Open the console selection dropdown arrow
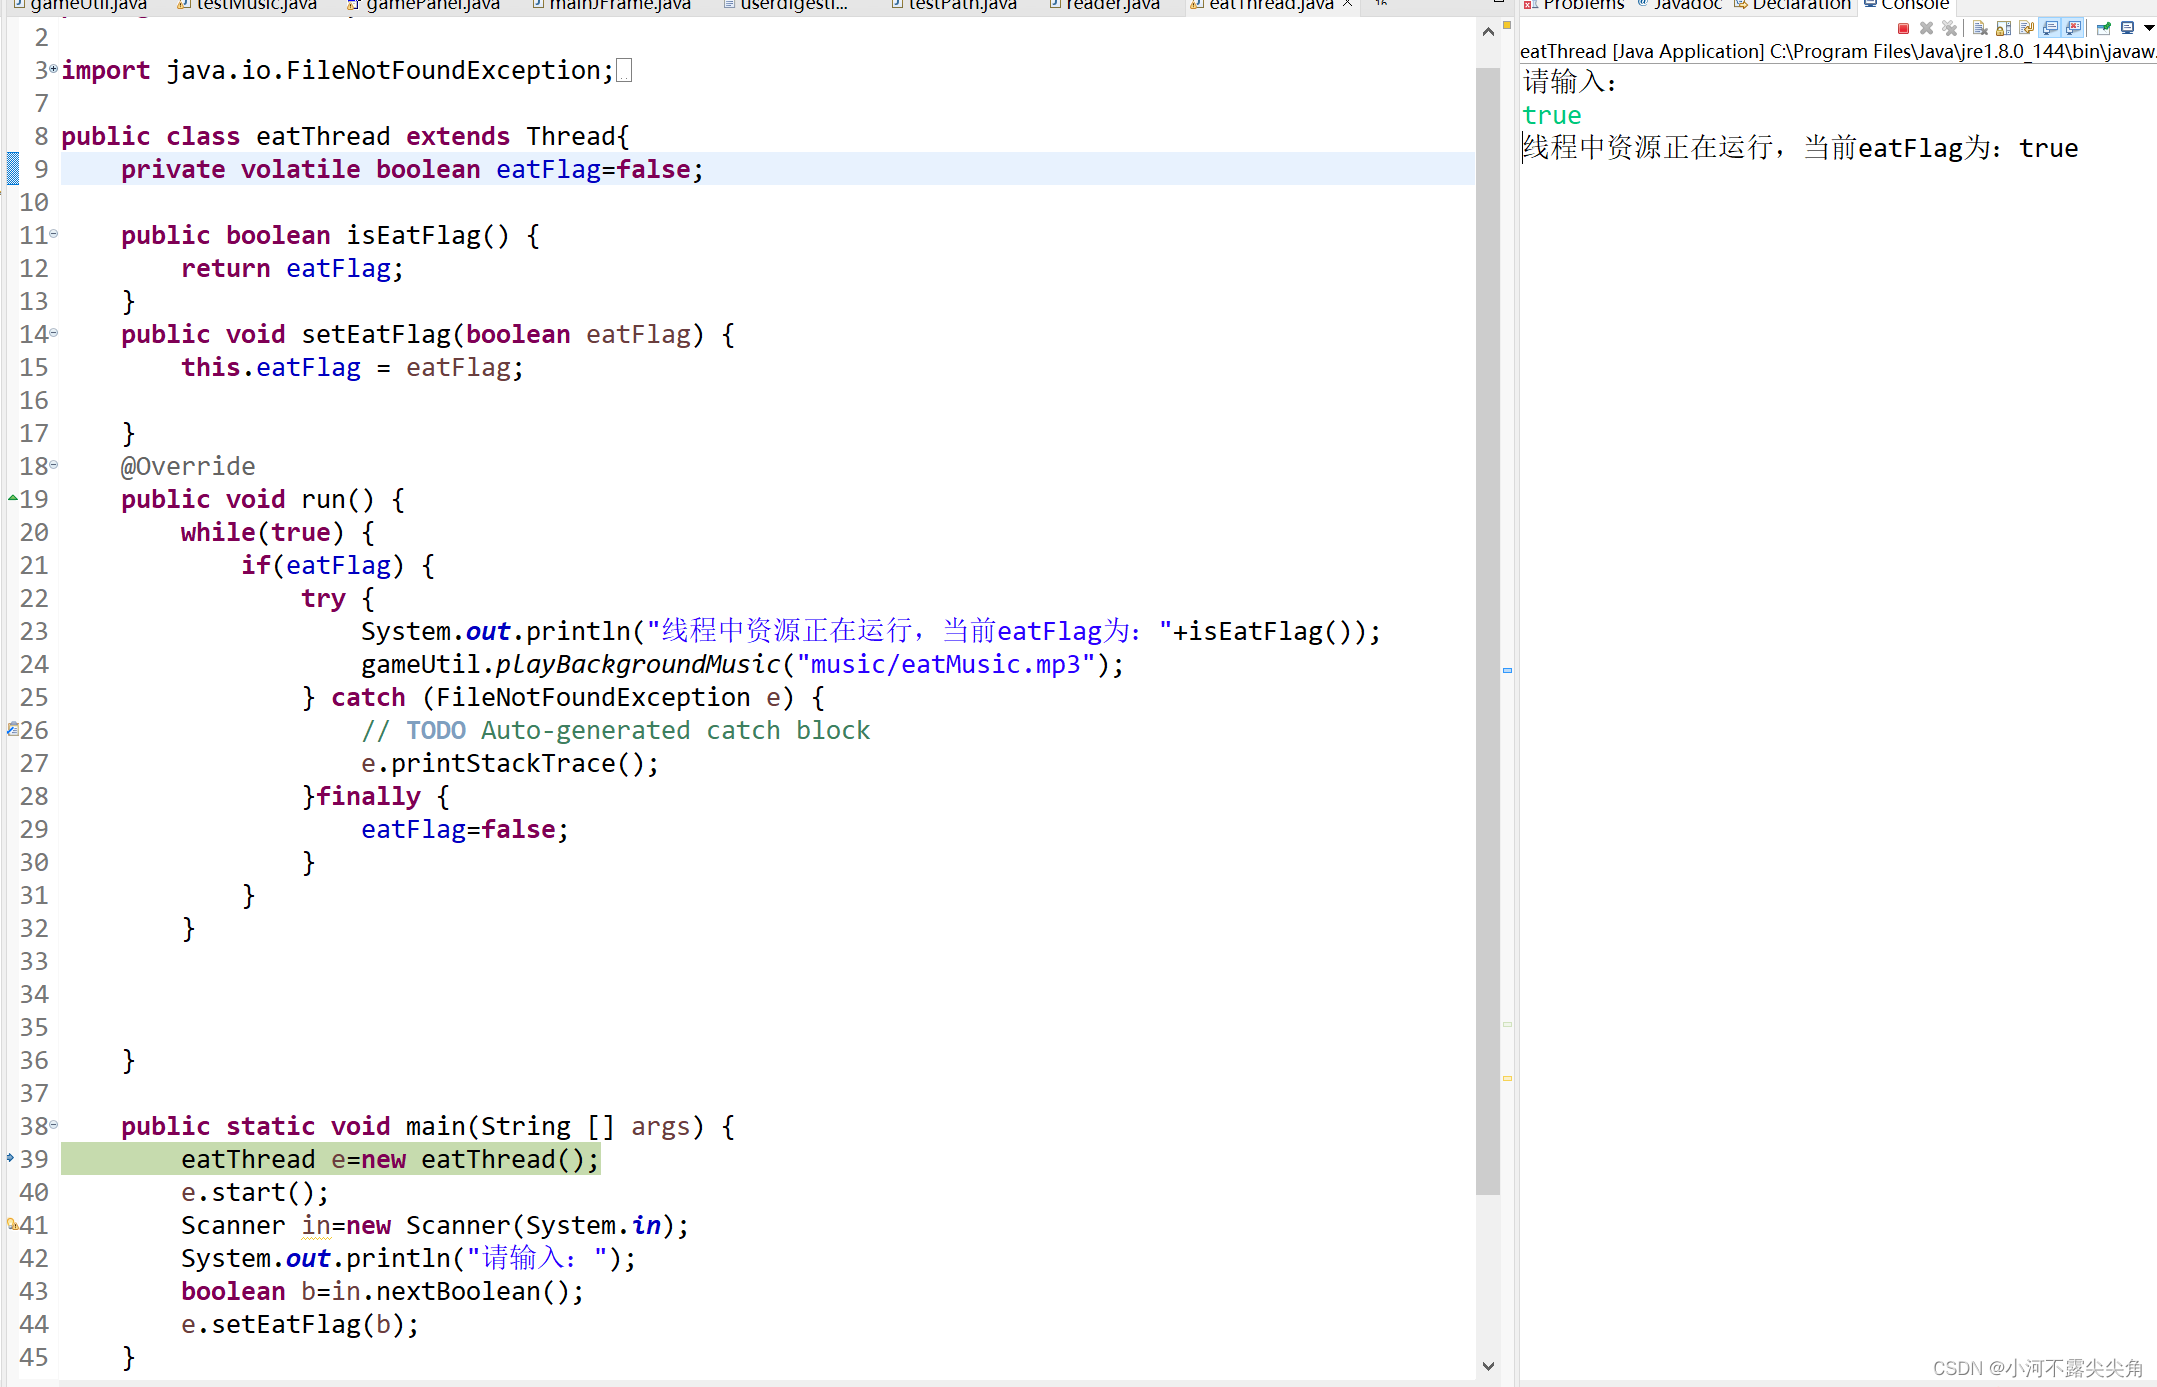 pos(2149,28)
